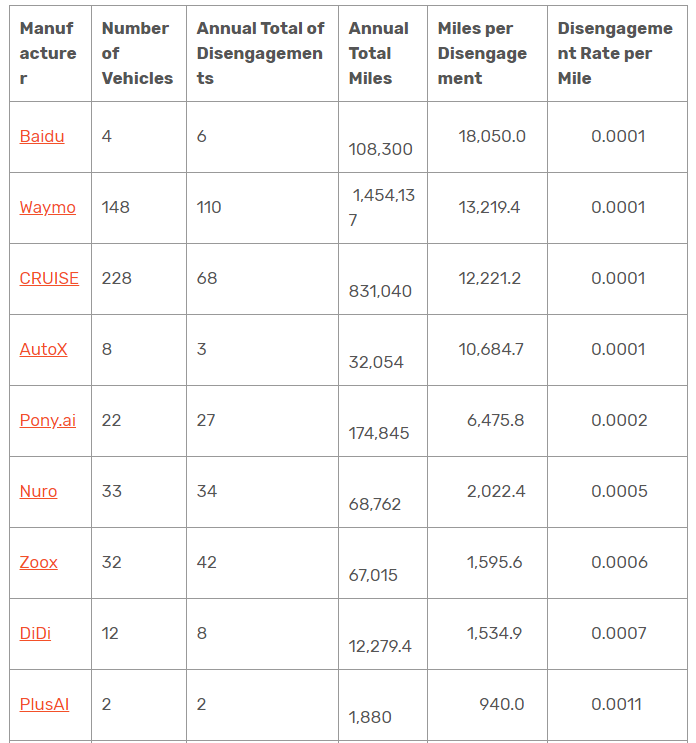This screenshot has height=743, width=696.
Task: Select PlusAI's 0.0011 disengagement rate cell
Action: (x=616, y=705)
